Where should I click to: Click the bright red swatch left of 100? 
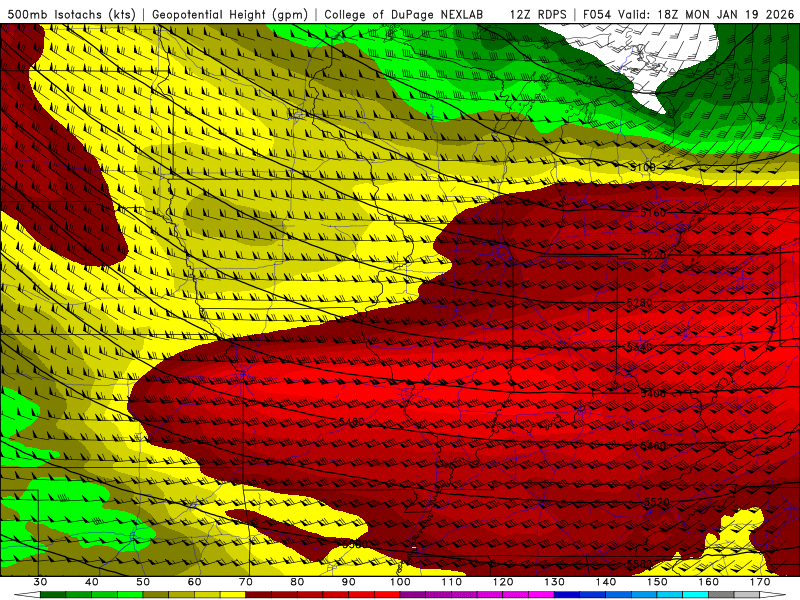point(387,595)
